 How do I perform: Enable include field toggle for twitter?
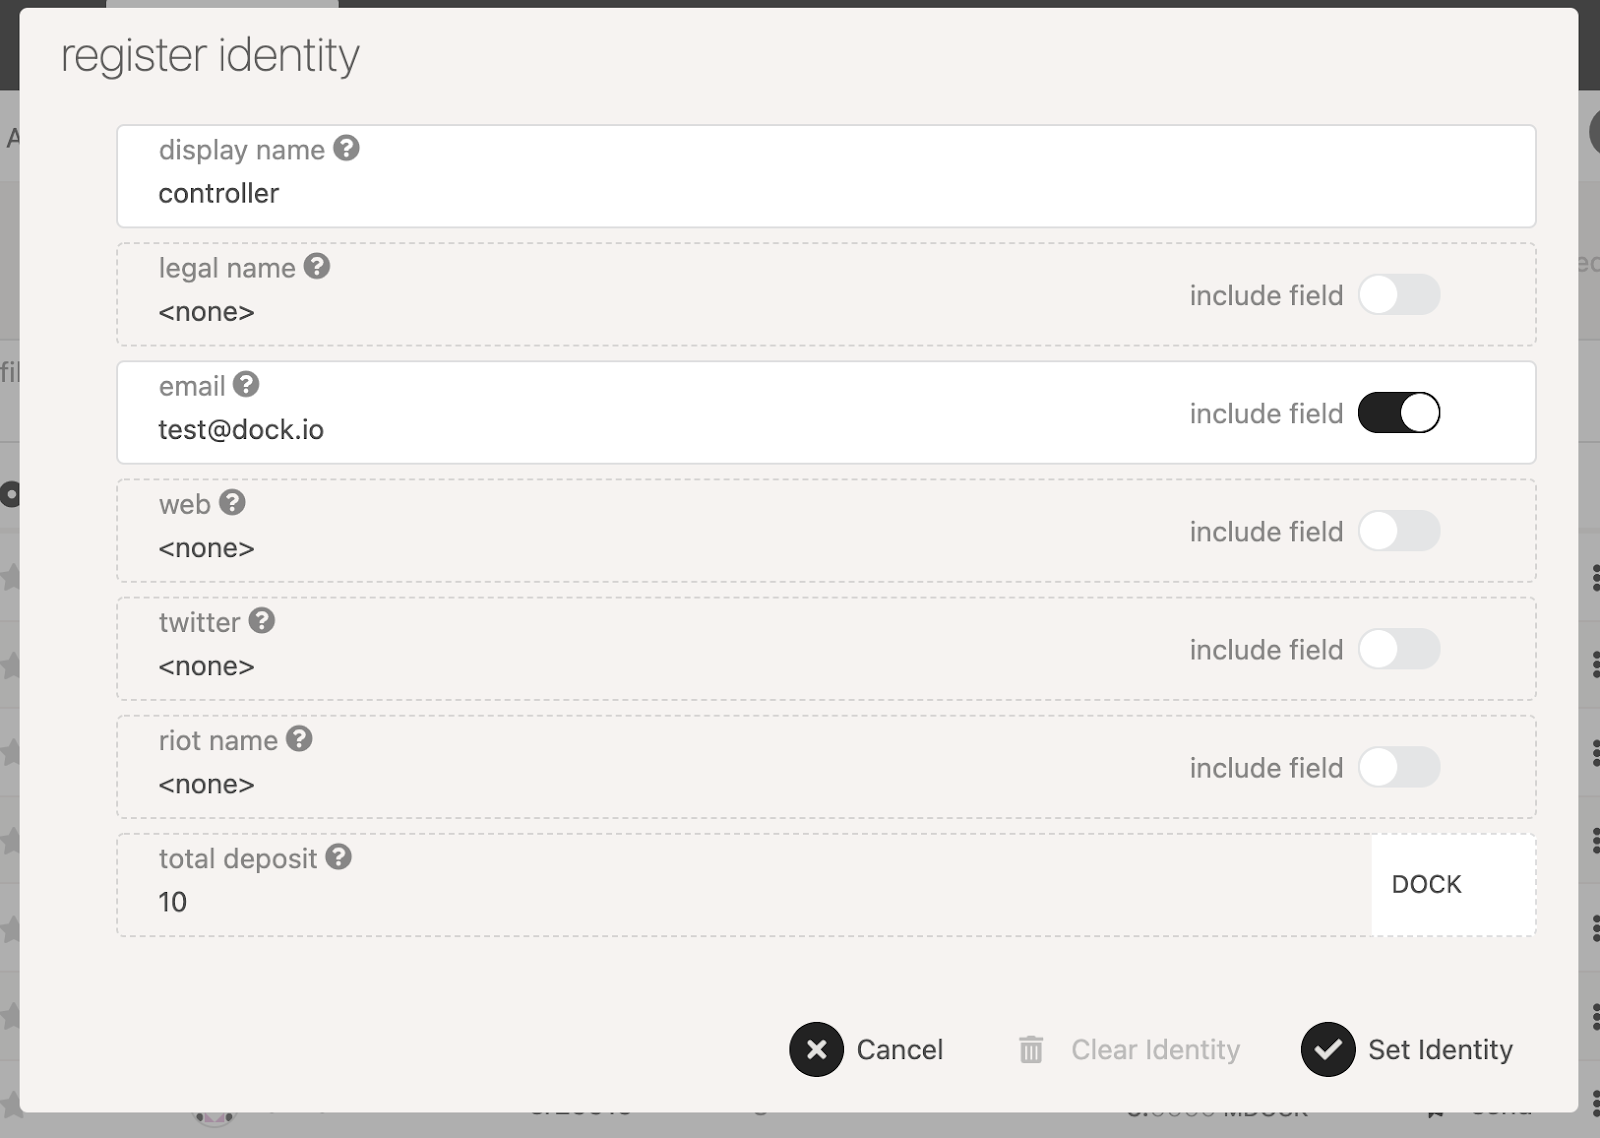tap(1399, 649)
